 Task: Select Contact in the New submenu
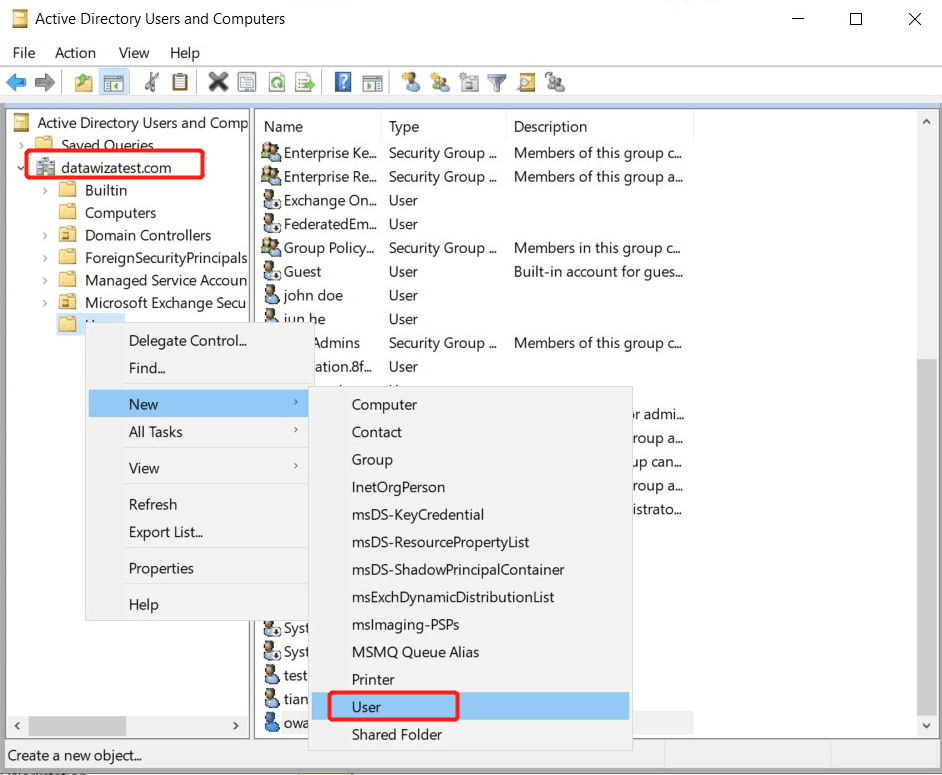pyautogui.click(x=470, y=432)
